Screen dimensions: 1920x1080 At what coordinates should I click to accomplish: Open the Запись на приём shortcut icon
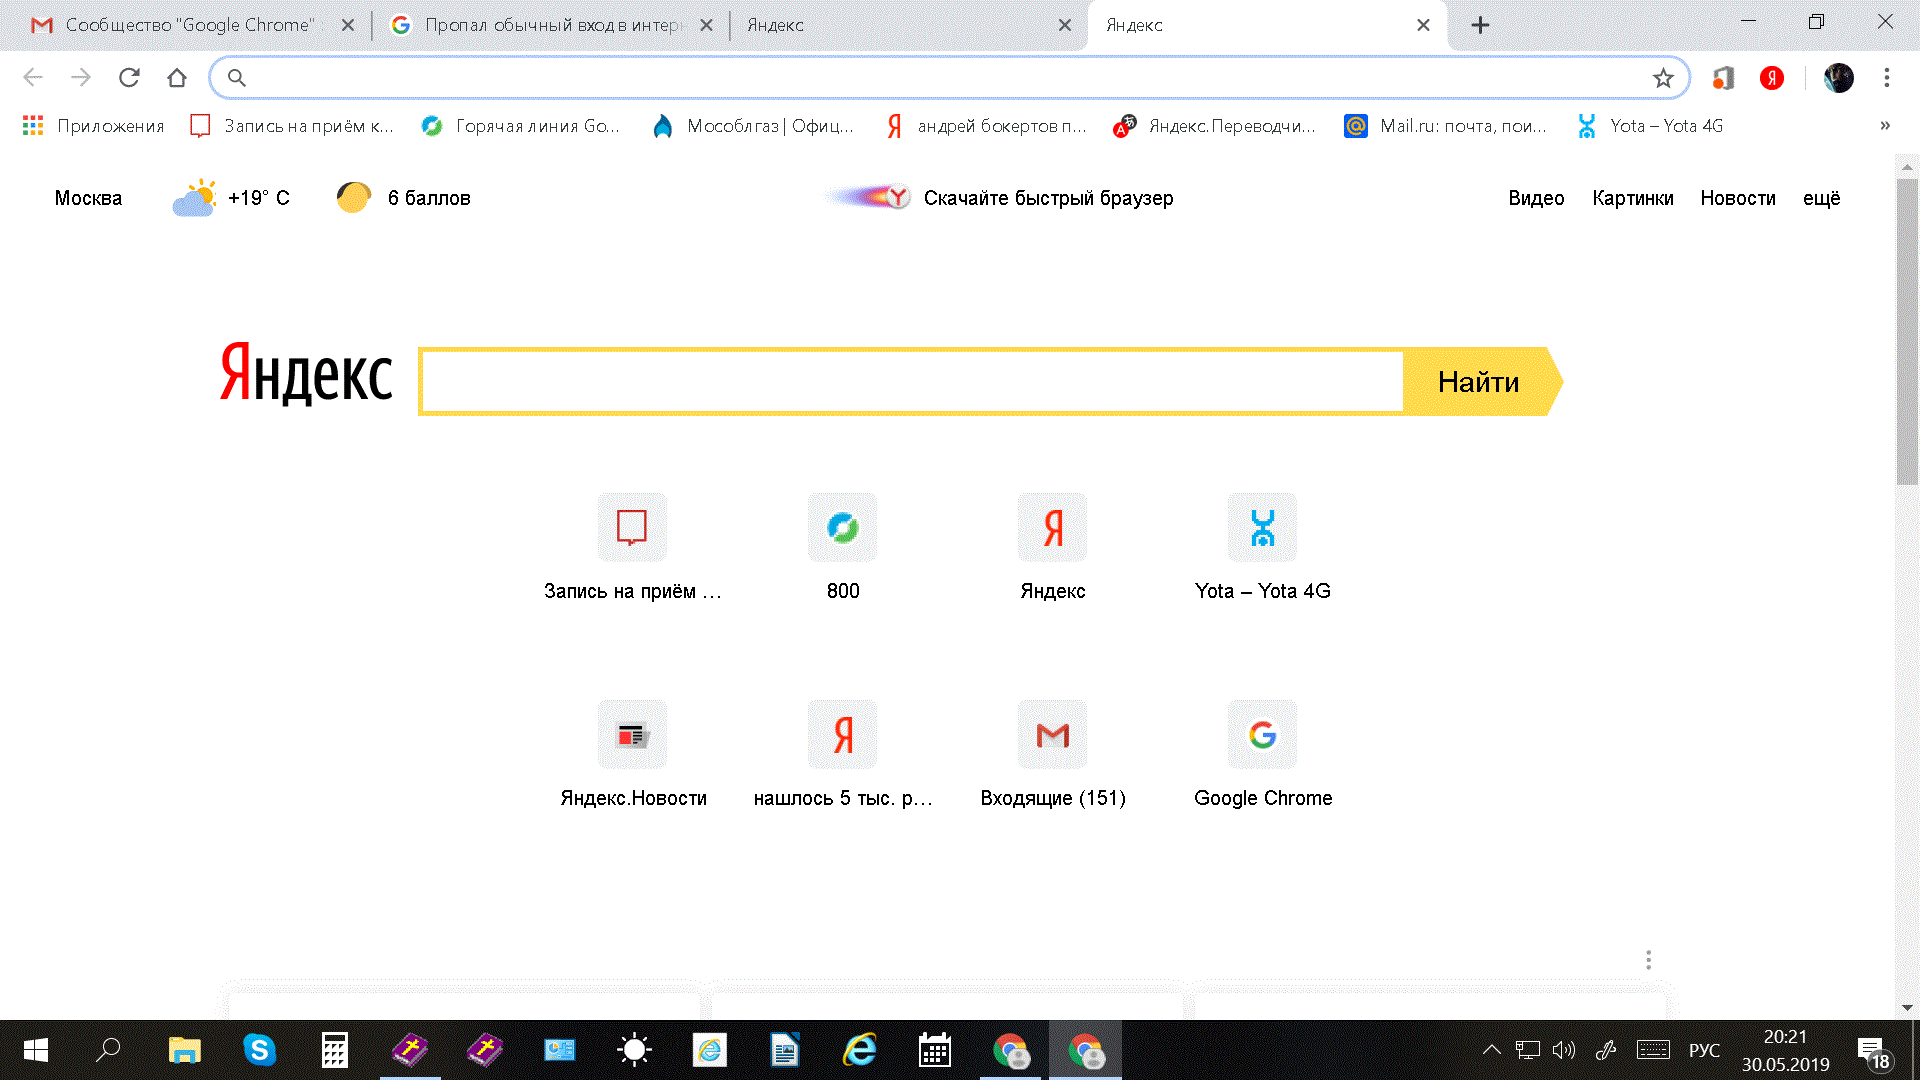(x=632, y=527)
